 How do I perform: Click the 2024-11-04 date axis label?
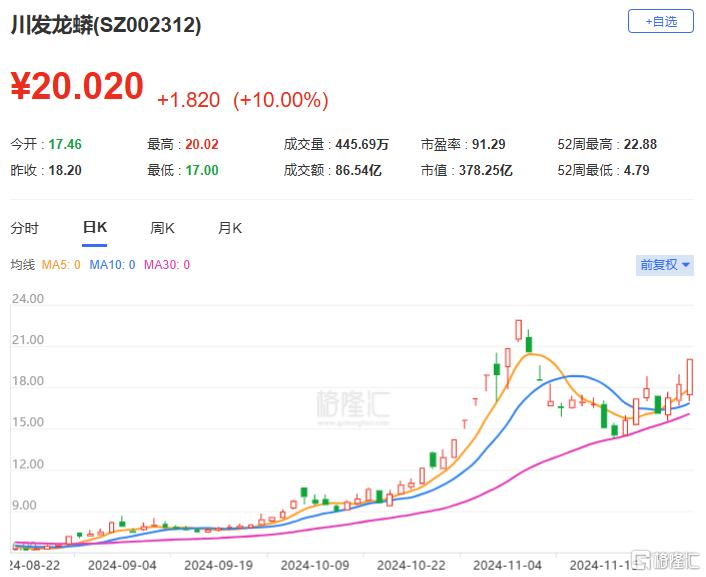[x=508, y=566]
